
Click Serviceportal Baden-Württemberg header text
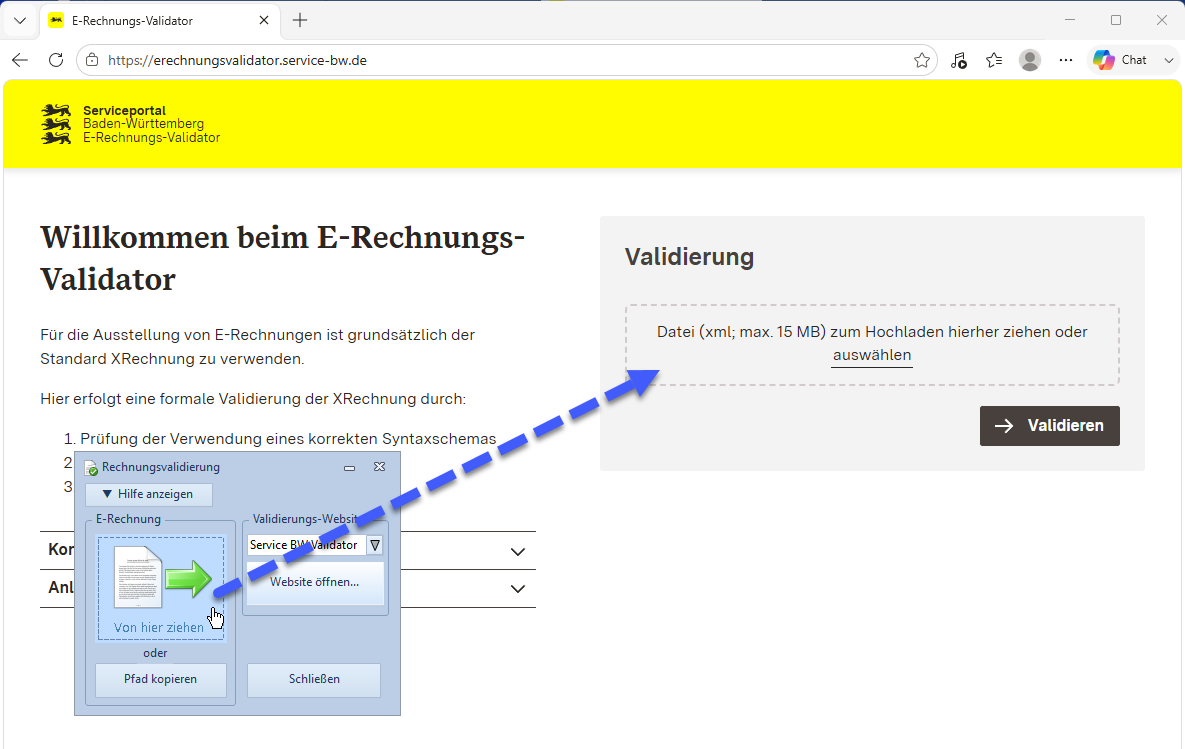point(151,124)
